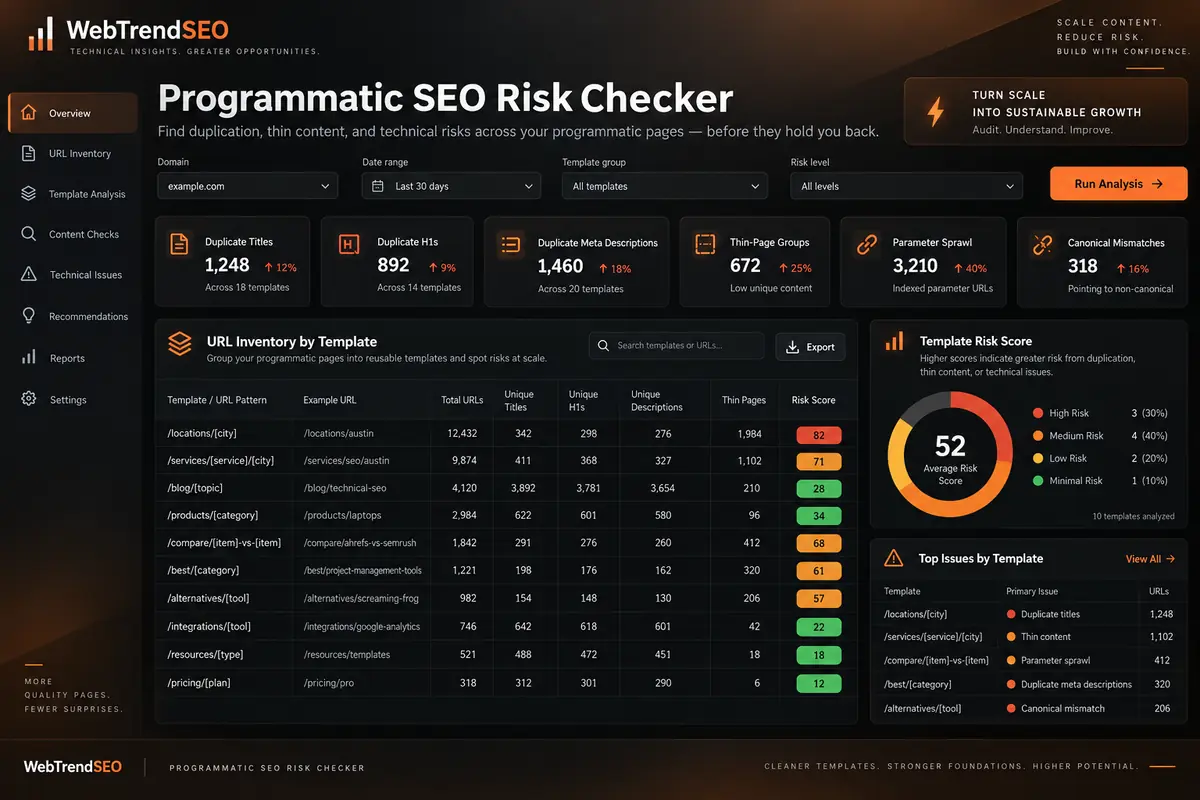Click the 10 templates analyzed note
This screenshot has height=800, width=1200.
[1134, 517]
